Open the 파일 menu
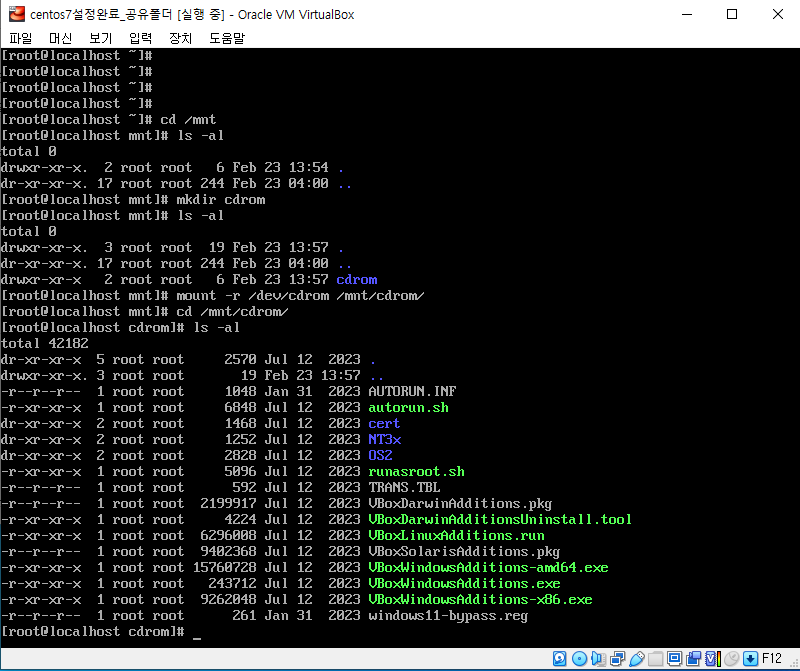This screenshot has height=671, width=800. [x=20, y=38]
